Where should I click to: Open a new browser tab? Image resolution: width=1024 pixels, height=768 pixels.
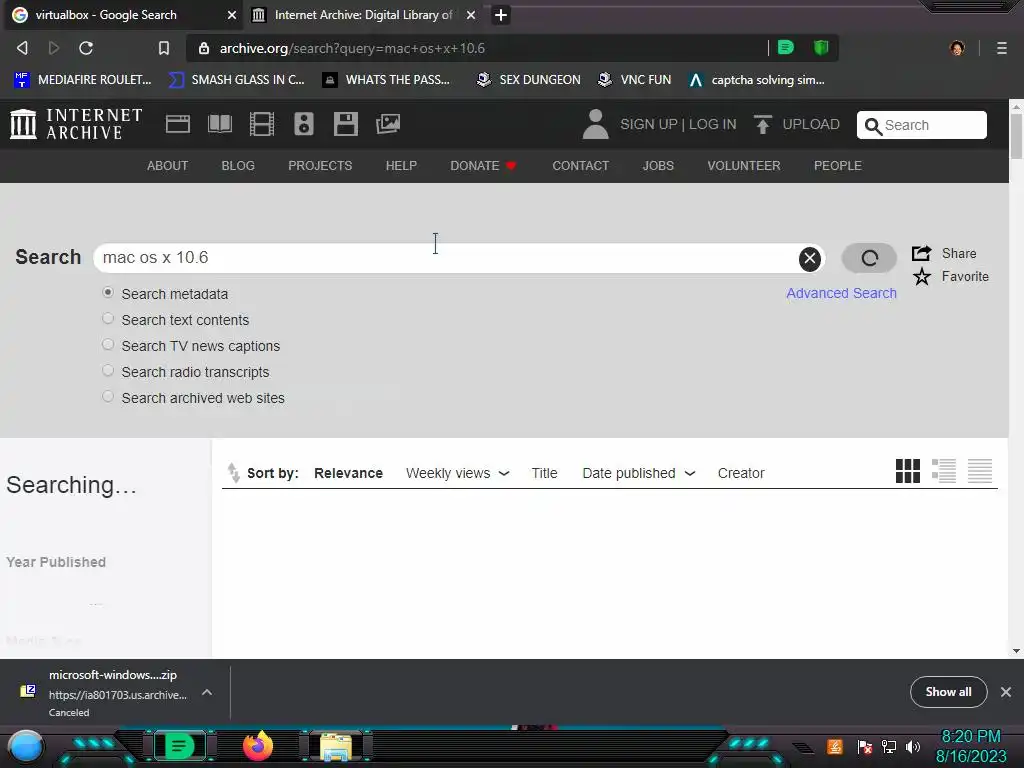point(500,15)
